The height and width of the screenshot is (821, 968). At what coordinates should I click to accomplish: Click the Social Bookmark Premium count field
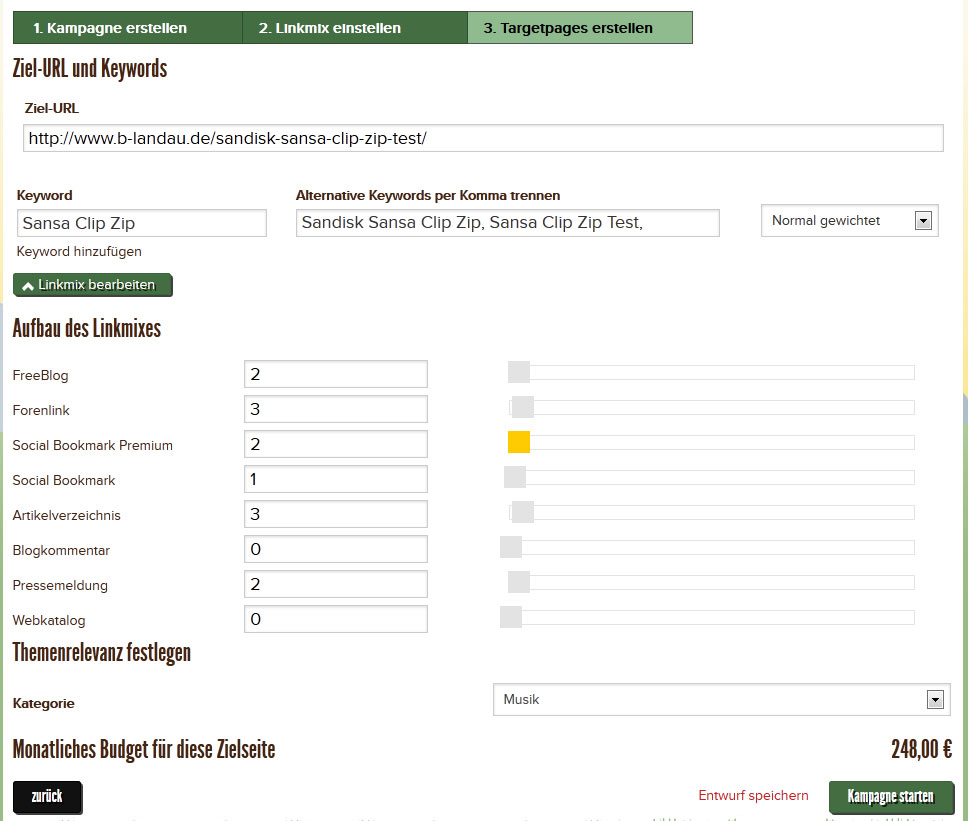336,444
